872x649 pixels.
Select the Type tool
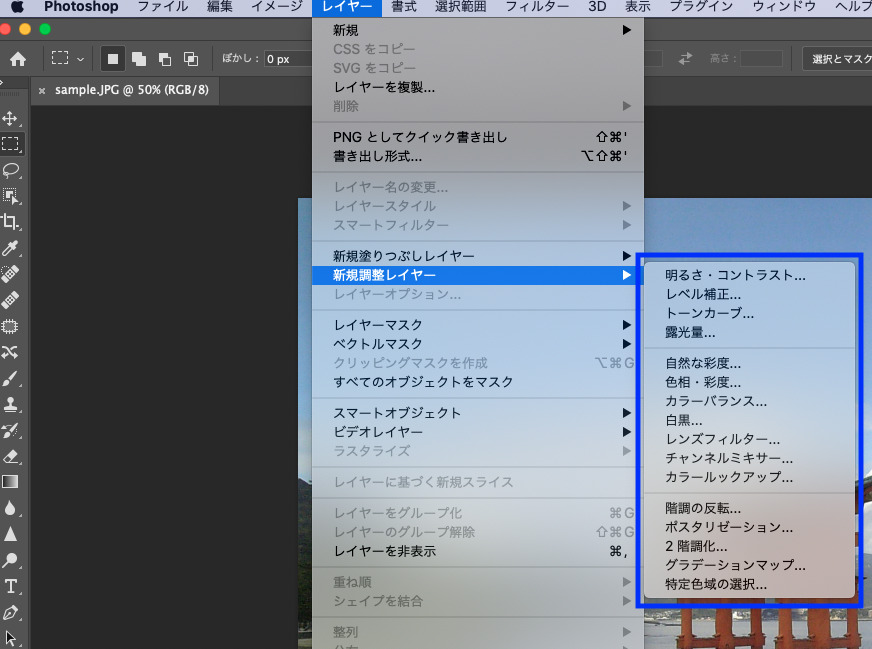[x=10, y=587]
